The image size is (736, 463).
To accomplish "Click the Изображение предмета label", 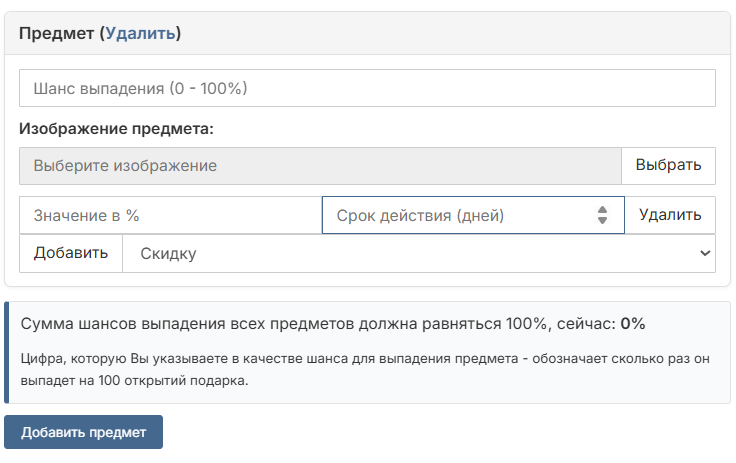I will tap(117, 128).
